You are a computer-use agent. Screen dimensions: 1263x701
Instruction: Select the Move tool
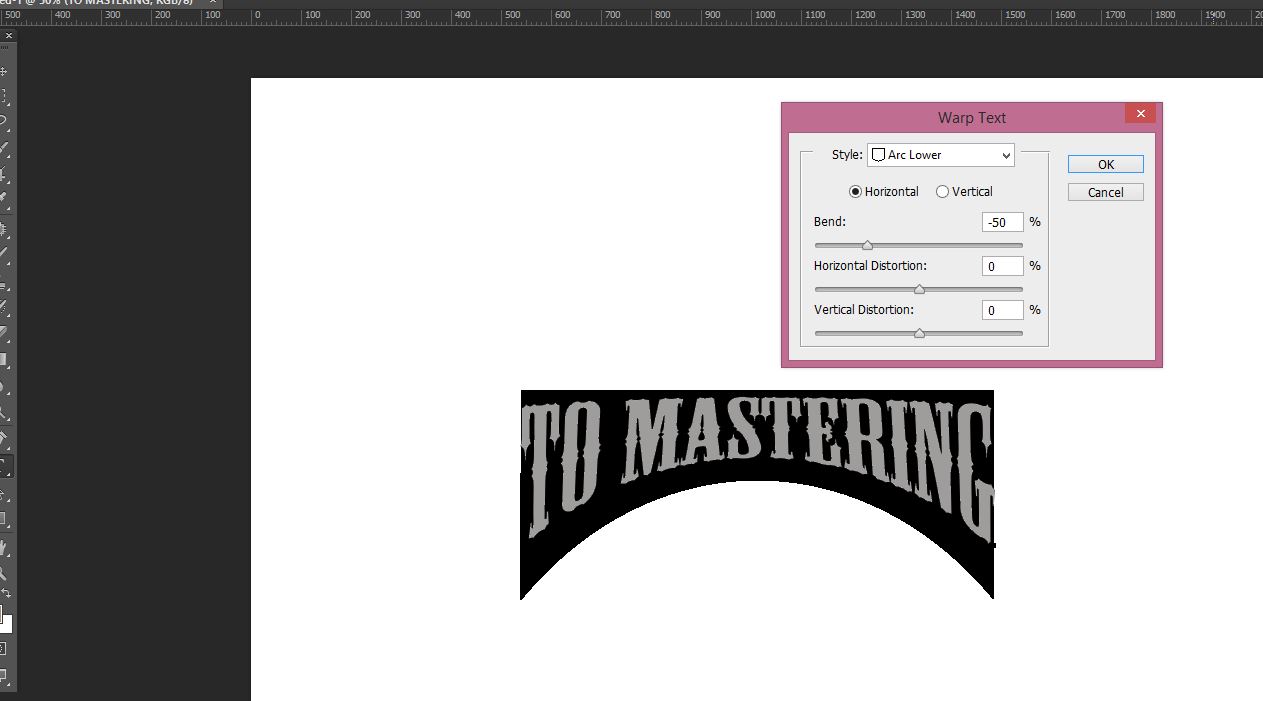(4, 72)
